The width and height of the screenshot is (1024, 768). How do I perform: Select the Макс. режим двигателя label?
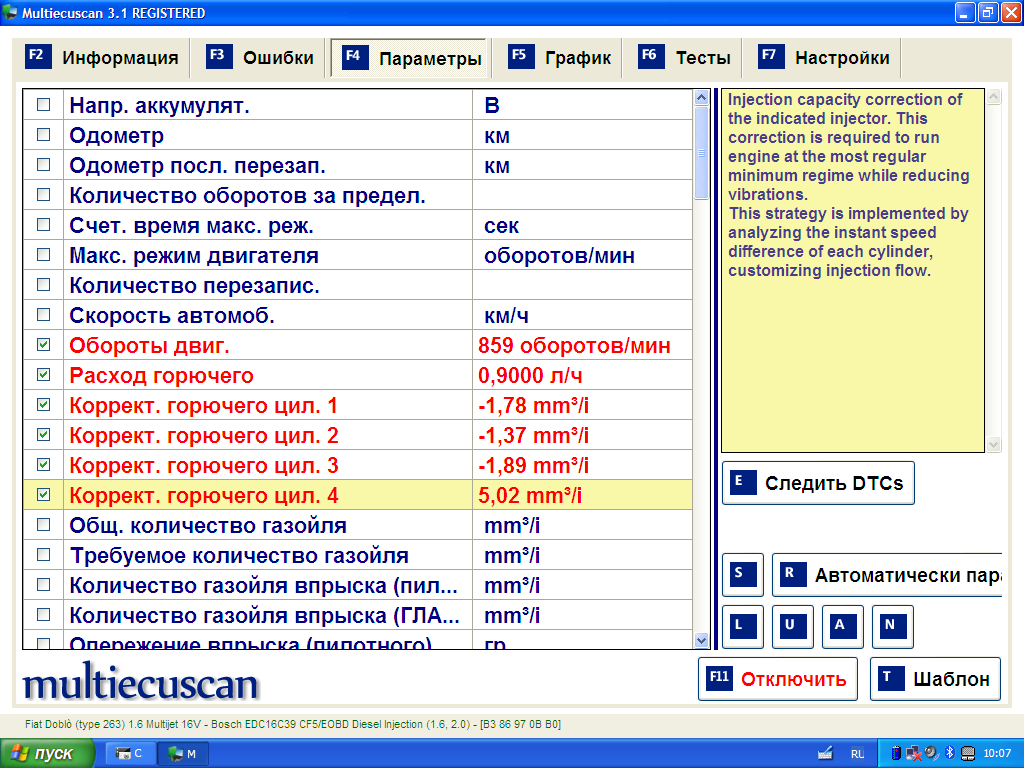pos(194,255)
